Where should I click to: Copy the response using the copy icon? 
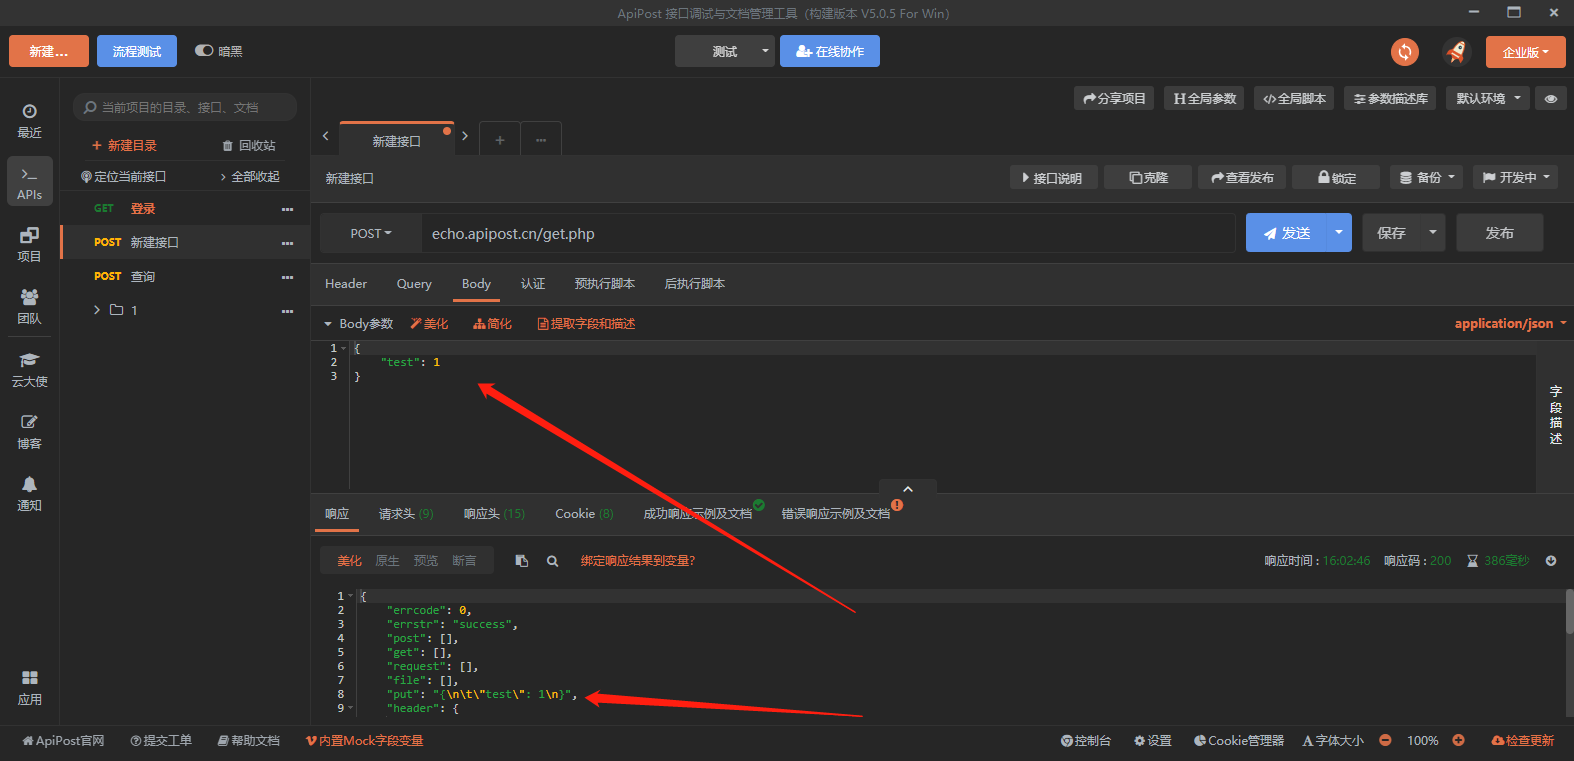521,561
